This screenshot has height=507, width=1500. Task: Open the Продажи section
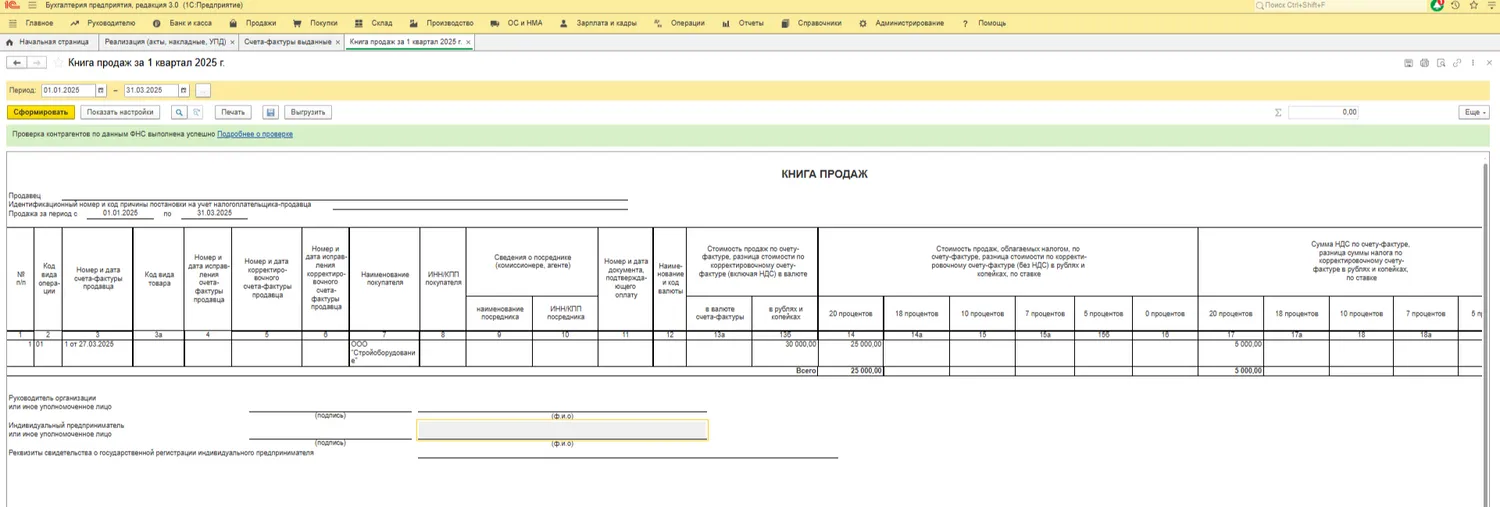(x=253, y=22)
